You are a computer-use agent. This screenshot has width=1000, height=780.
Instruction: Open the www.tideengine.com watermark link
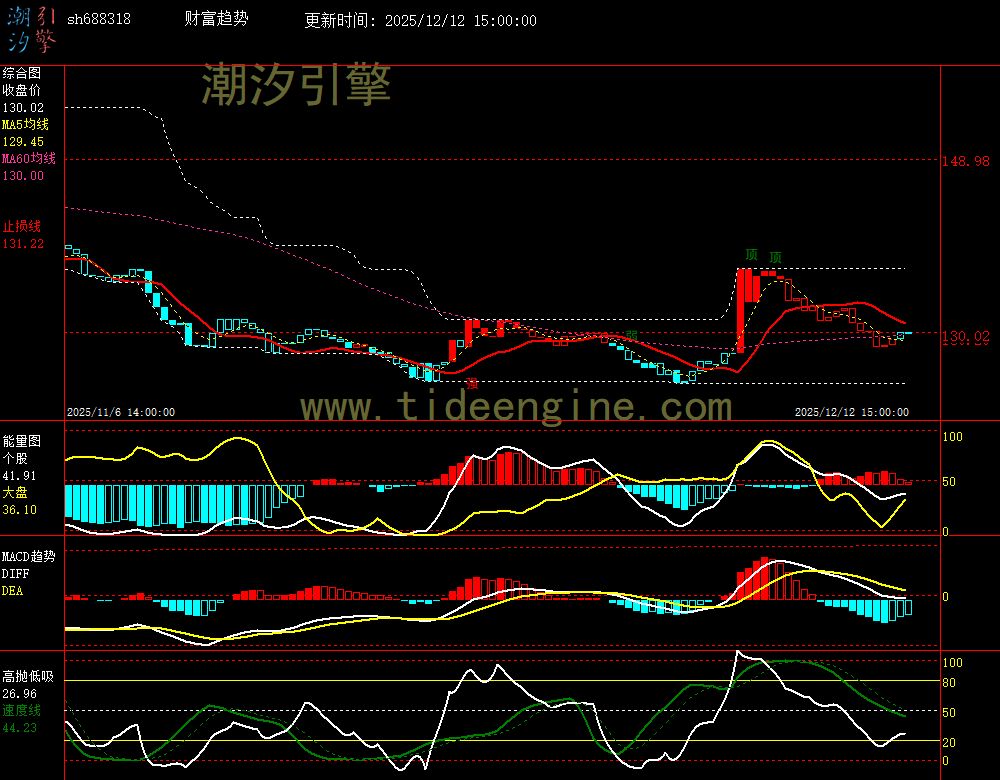click(x=516, y=406)
